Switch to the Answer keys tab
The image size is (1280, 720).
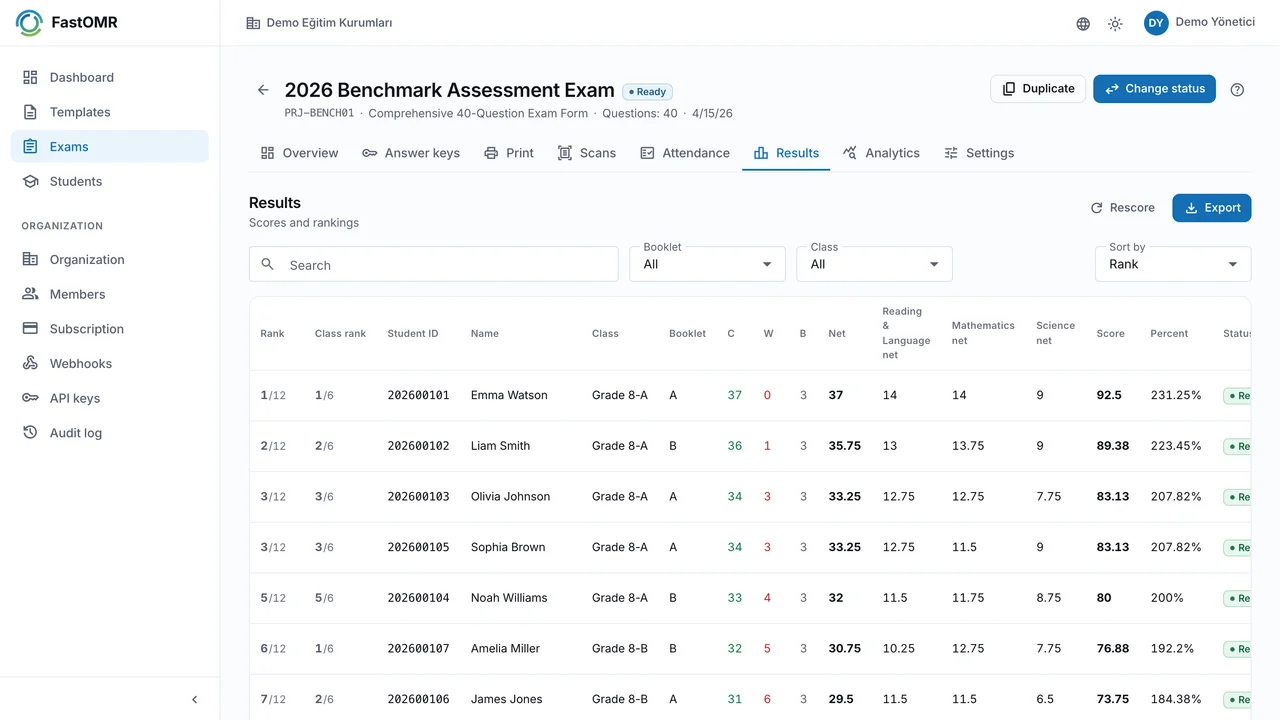(x=411, y=153)
